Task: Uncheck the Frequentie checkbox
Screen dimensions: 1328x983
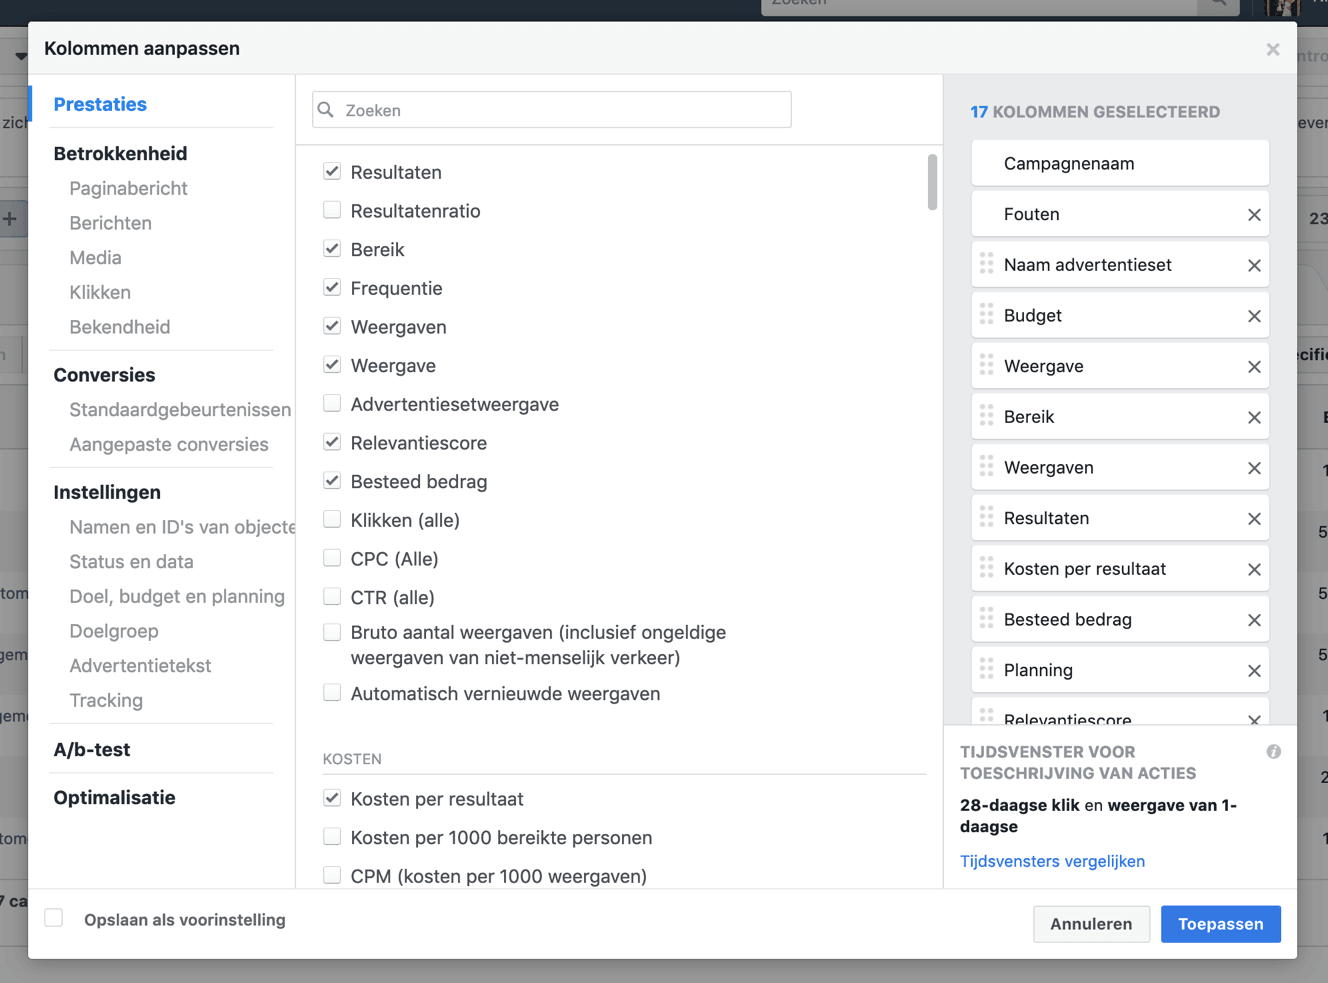Action: pos(332,288)
